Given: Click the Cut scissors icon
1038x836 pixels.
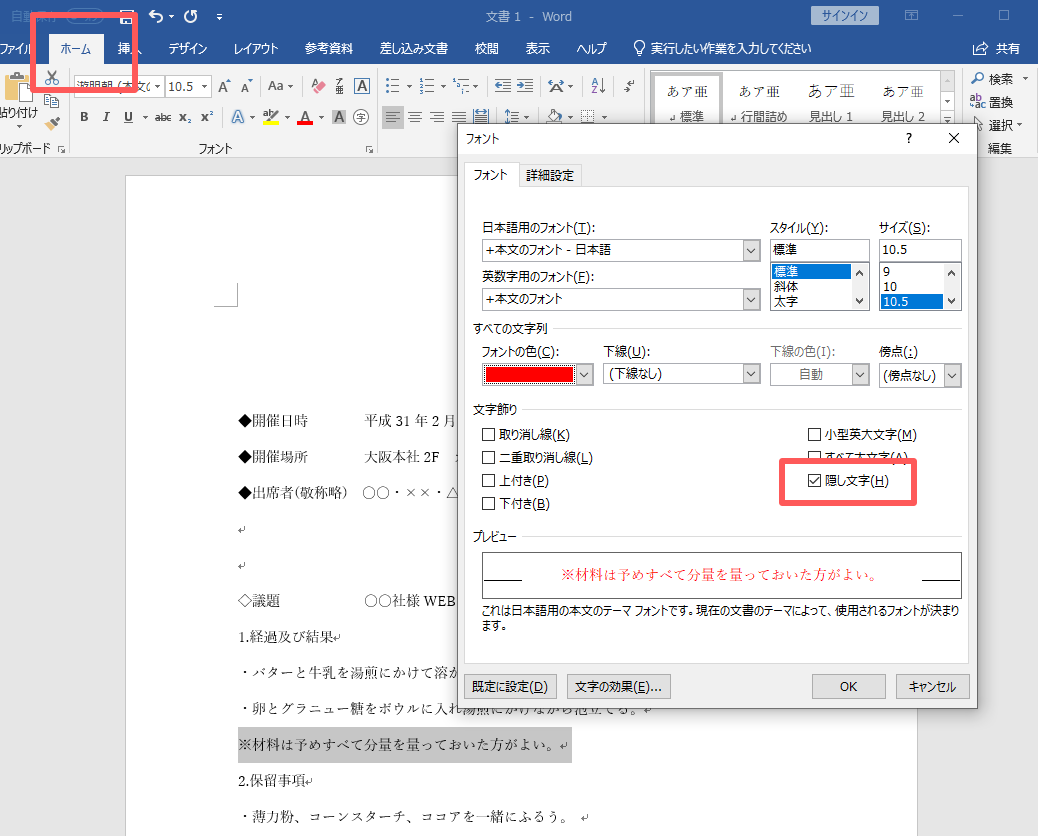Looking at the screenshot, I should point(52,79).
